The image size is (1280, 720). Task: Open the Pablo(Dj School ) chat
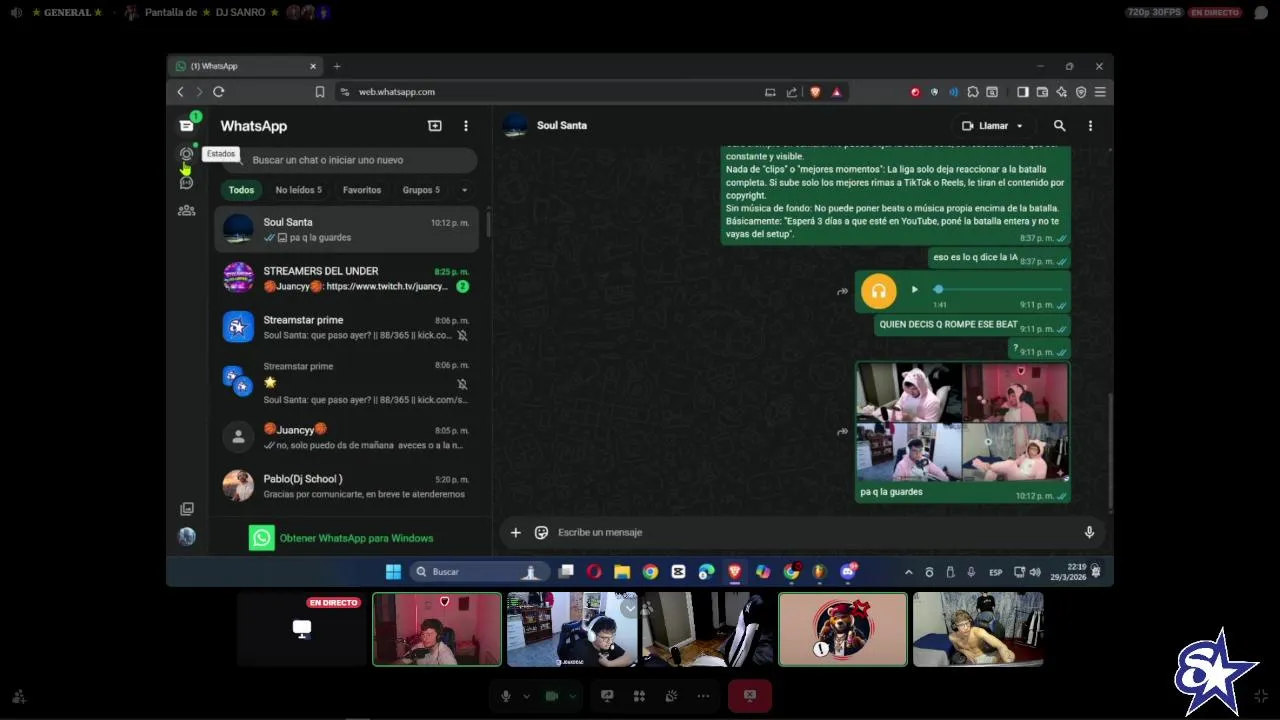347,486
